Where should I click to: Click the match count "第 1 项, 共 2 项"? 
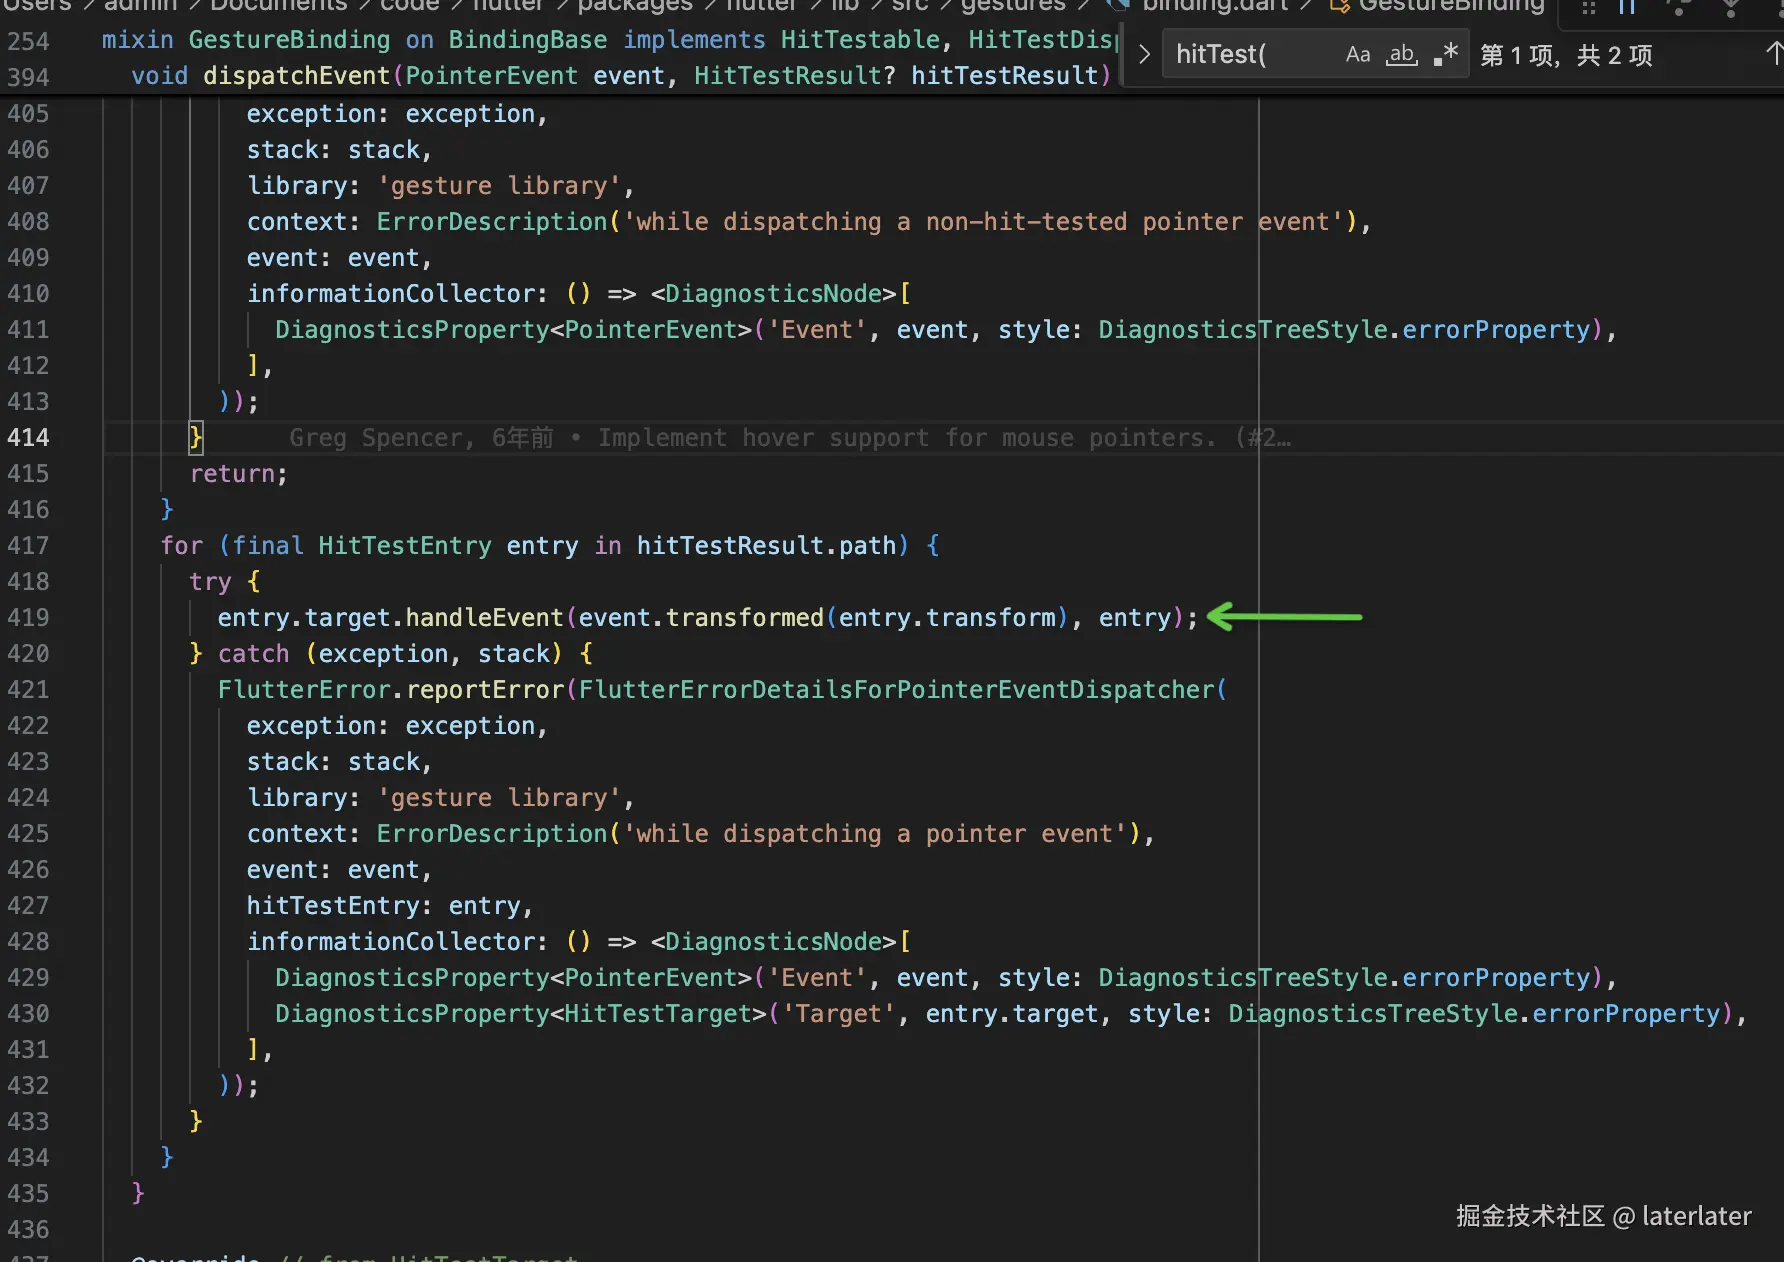1566,55
